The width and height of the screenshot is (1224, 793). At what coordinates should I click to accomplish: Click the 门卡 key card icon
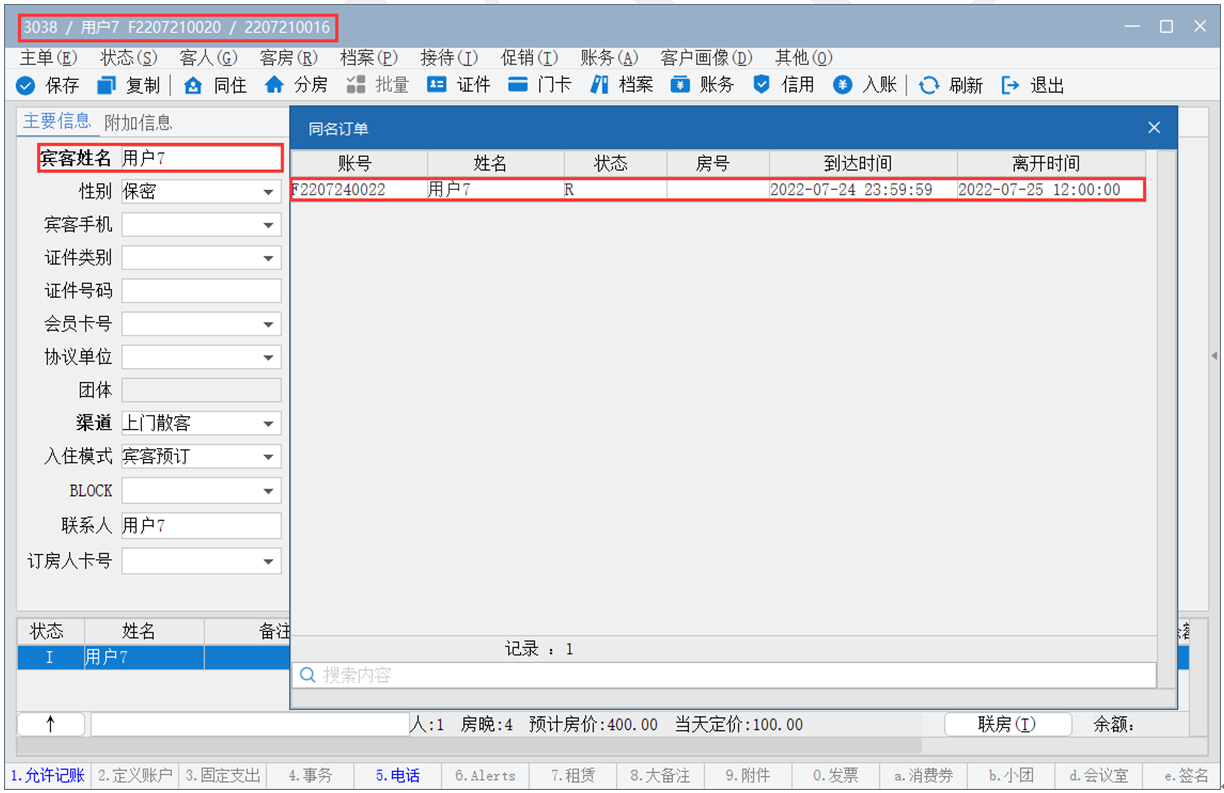517,85
